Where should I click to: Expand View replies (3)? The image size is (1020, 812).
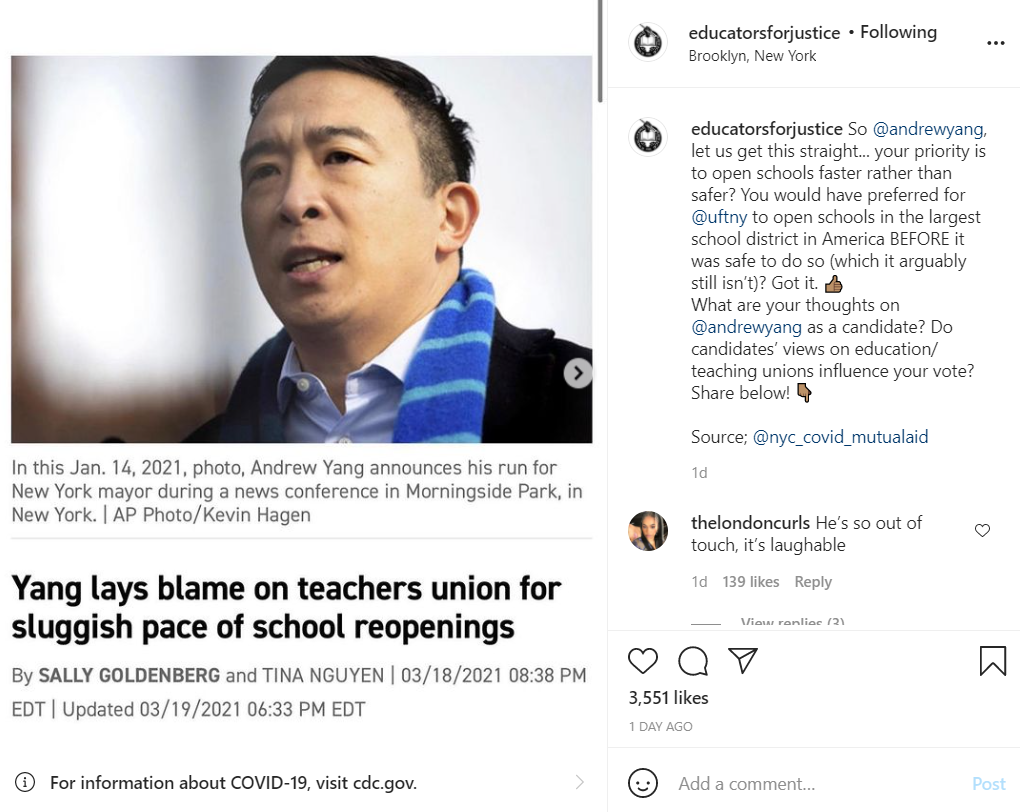792,621
